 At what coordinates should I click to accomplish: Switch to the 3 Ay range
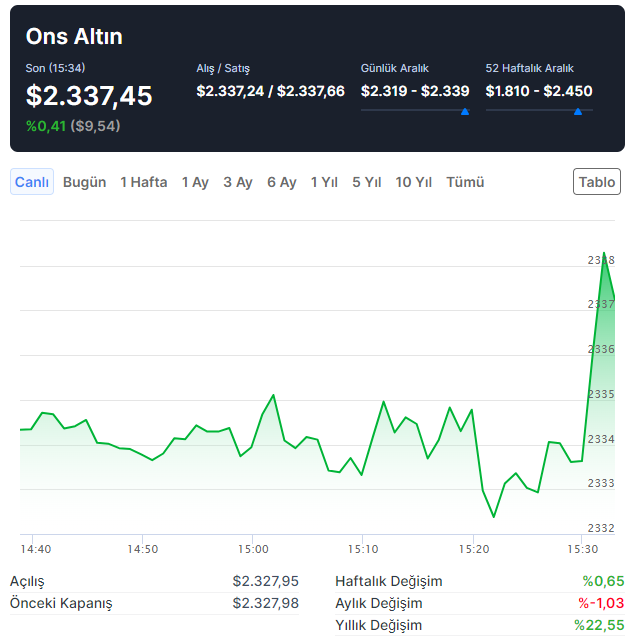238,182
